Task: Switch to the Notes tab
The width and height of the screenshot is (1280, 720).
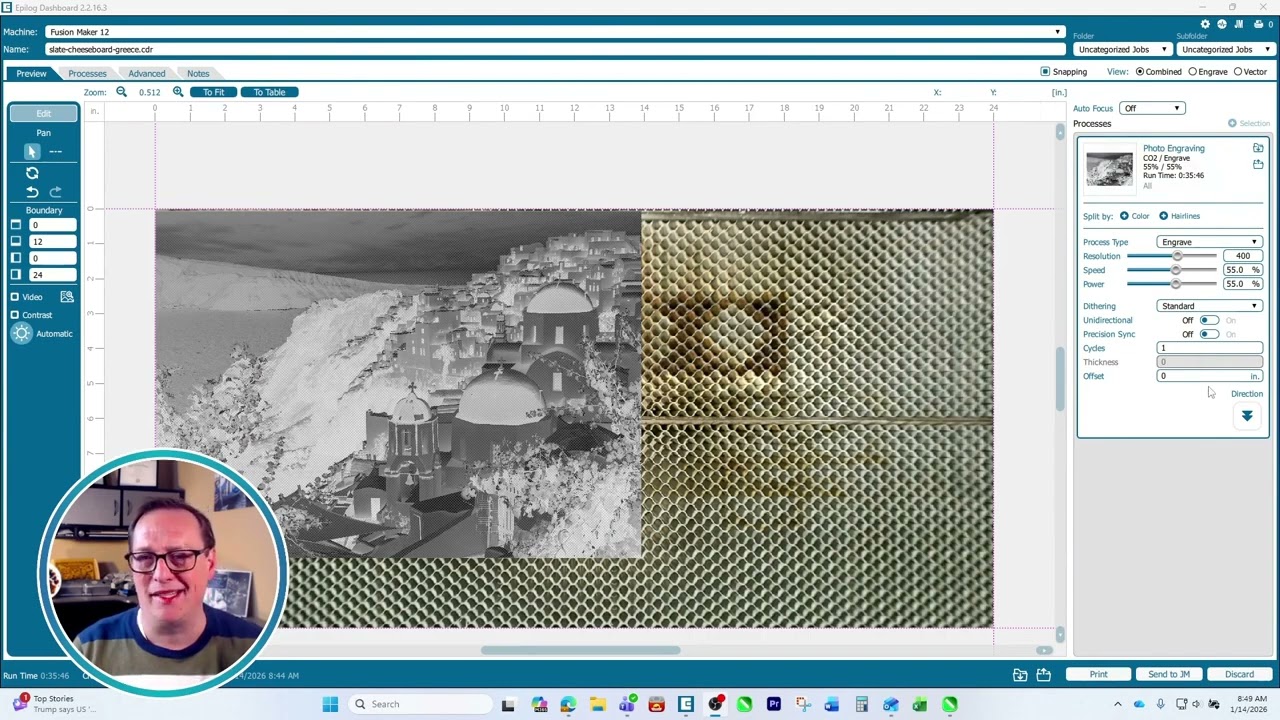Action: (x=198, y=74)
